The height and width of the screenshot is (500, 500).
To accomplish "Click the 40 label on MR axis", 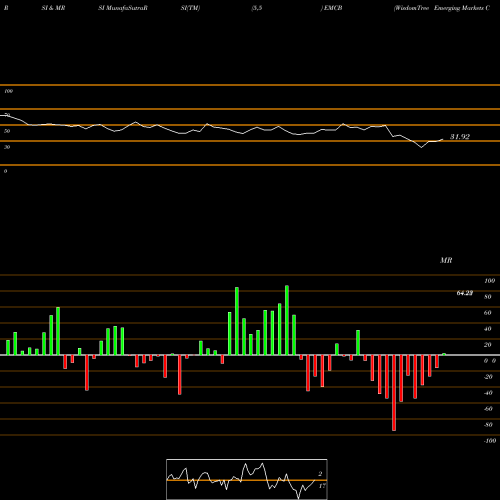I will click(x=488, y=329).
